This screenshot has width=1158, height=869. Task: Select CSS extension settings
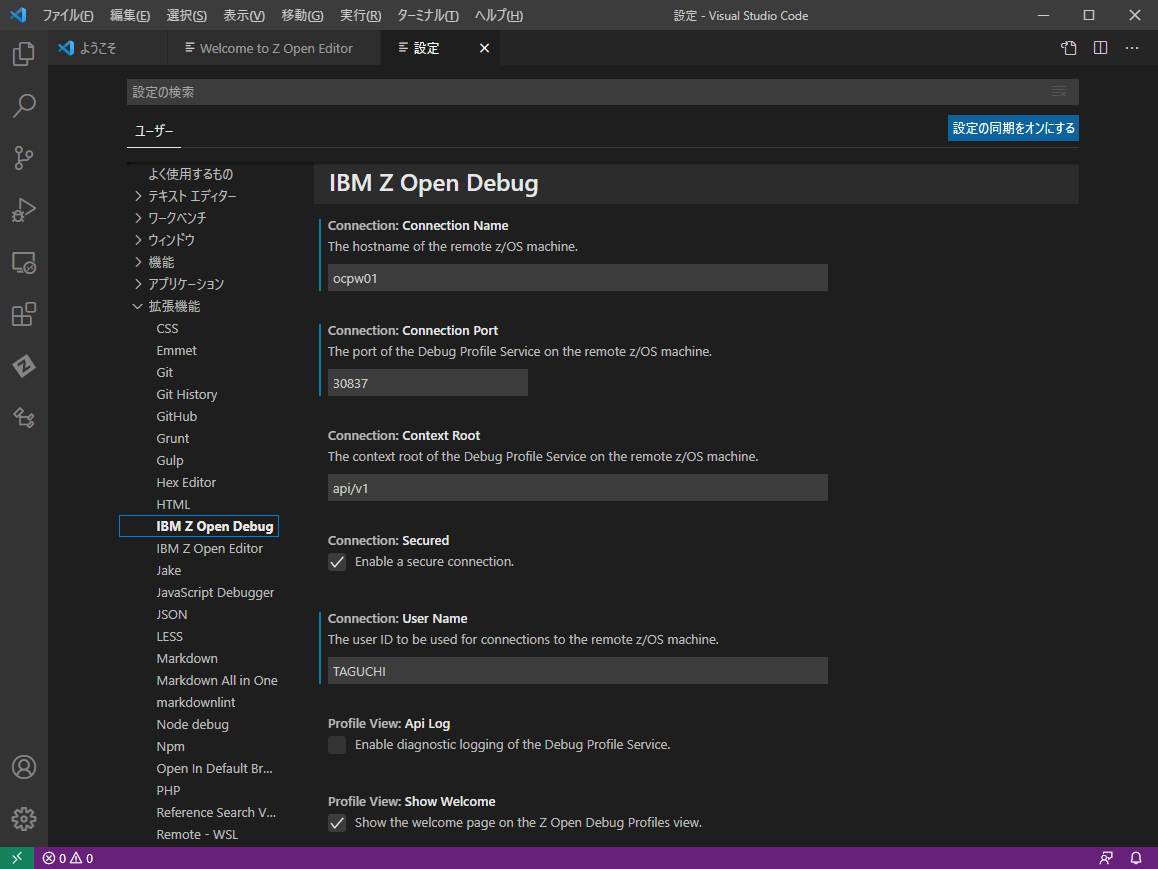click(167, 329)
